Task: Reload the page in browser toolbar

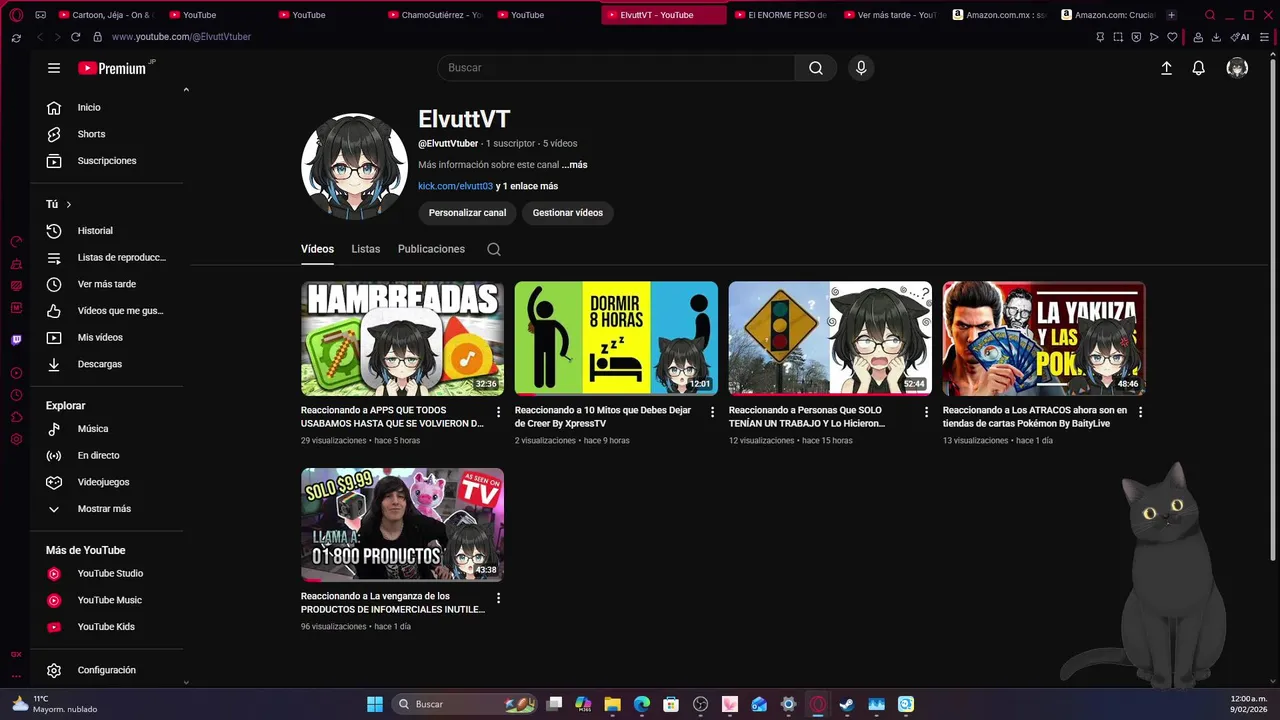Action: pyautogui.click(x=75, y=37)
